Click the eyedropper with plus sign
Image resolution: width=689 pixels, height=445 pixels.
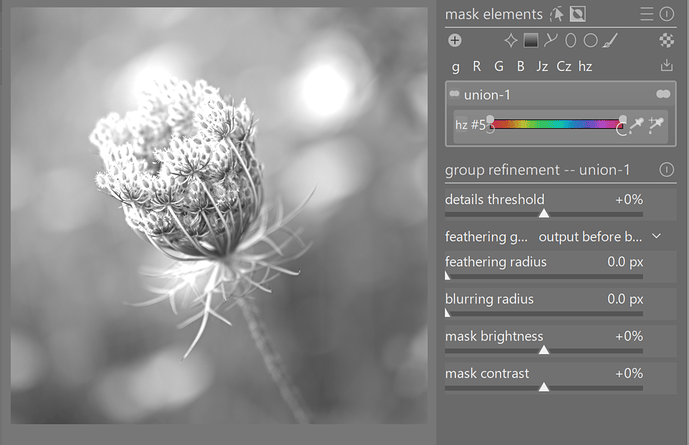(656, 125)
